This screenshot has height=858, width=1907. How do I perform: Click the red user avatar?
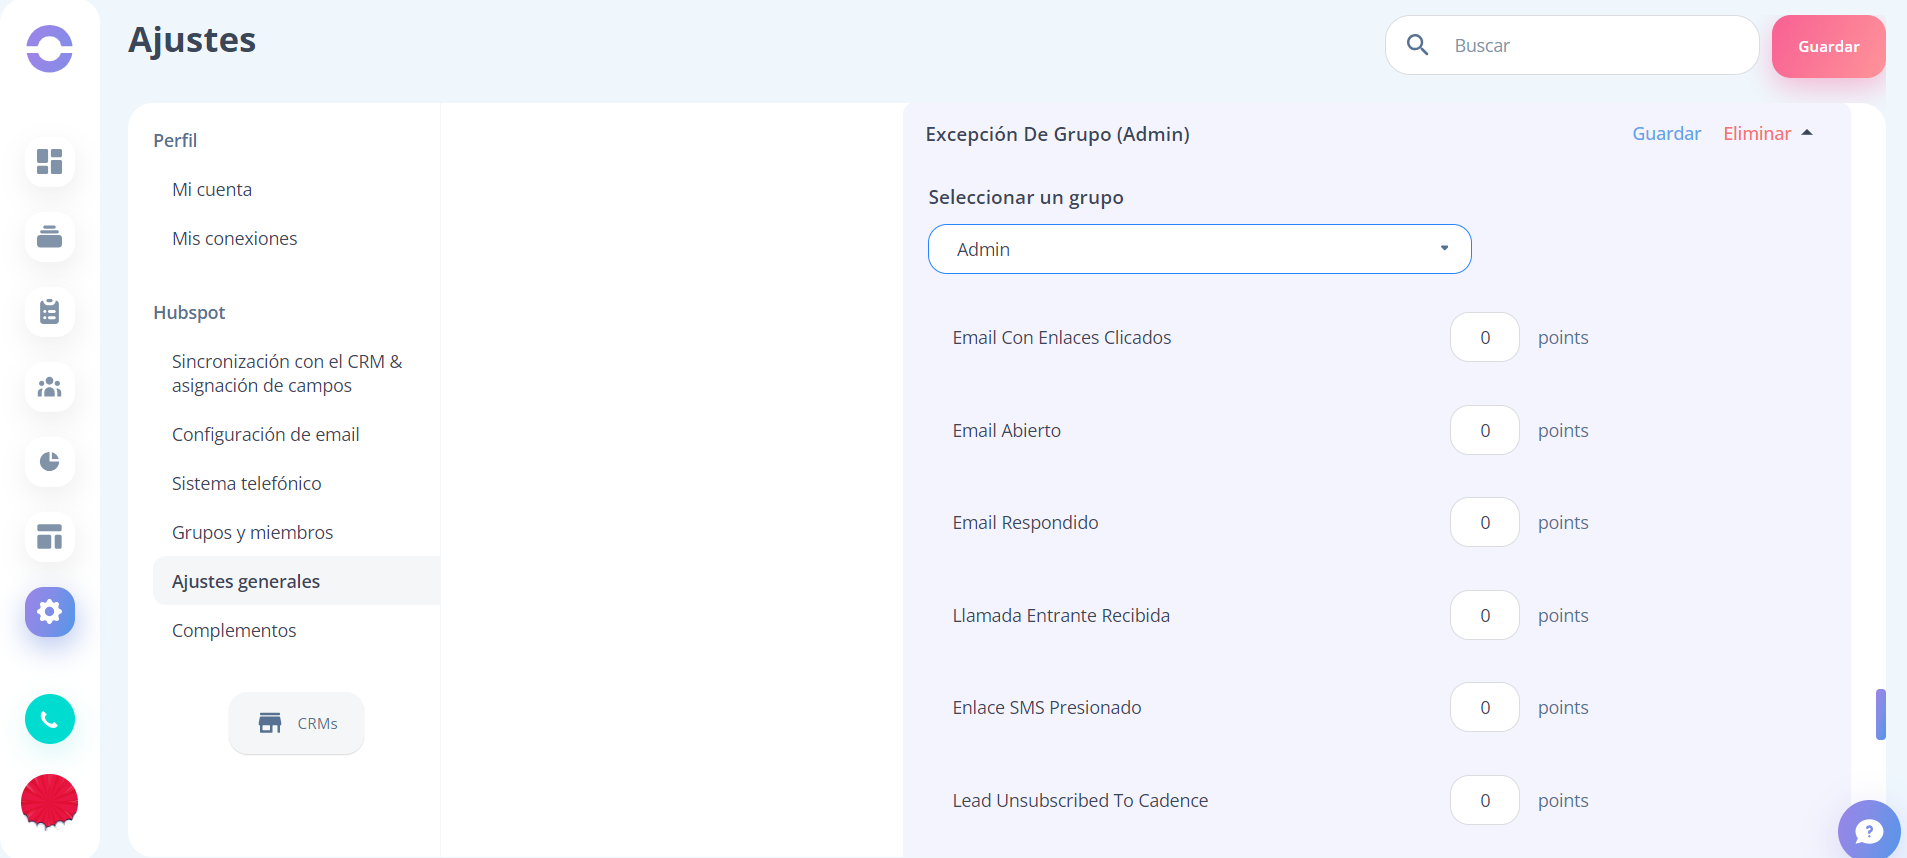coord(49,801)
